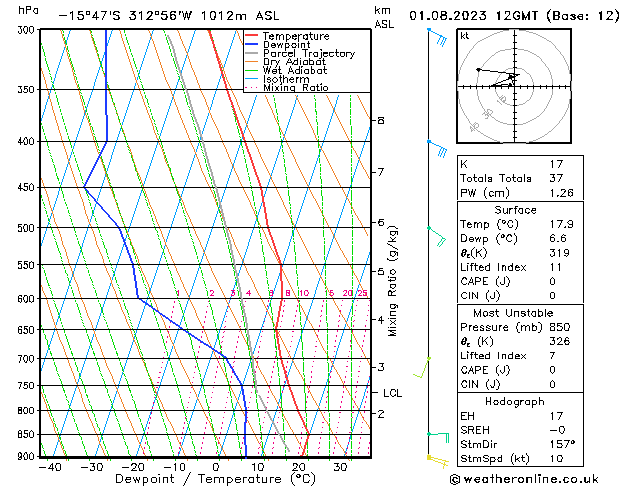Click the LCL marker on the right axis
The image size is (629, 486).
coord(393,393)
